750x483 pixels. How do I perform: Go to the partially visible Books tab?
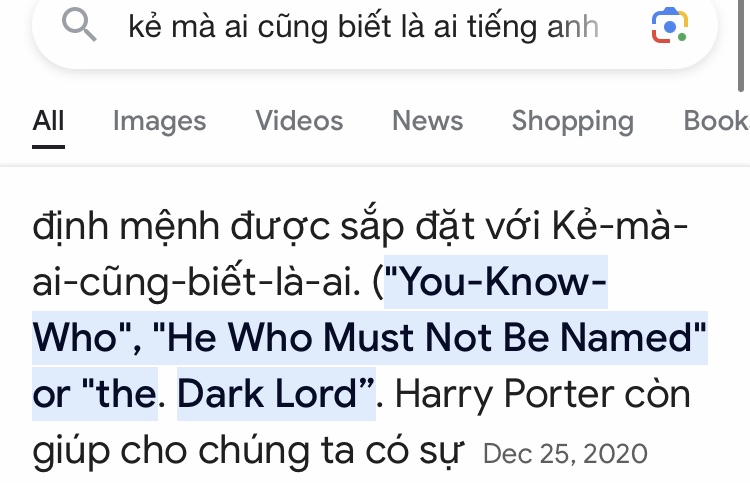[717, 121]
